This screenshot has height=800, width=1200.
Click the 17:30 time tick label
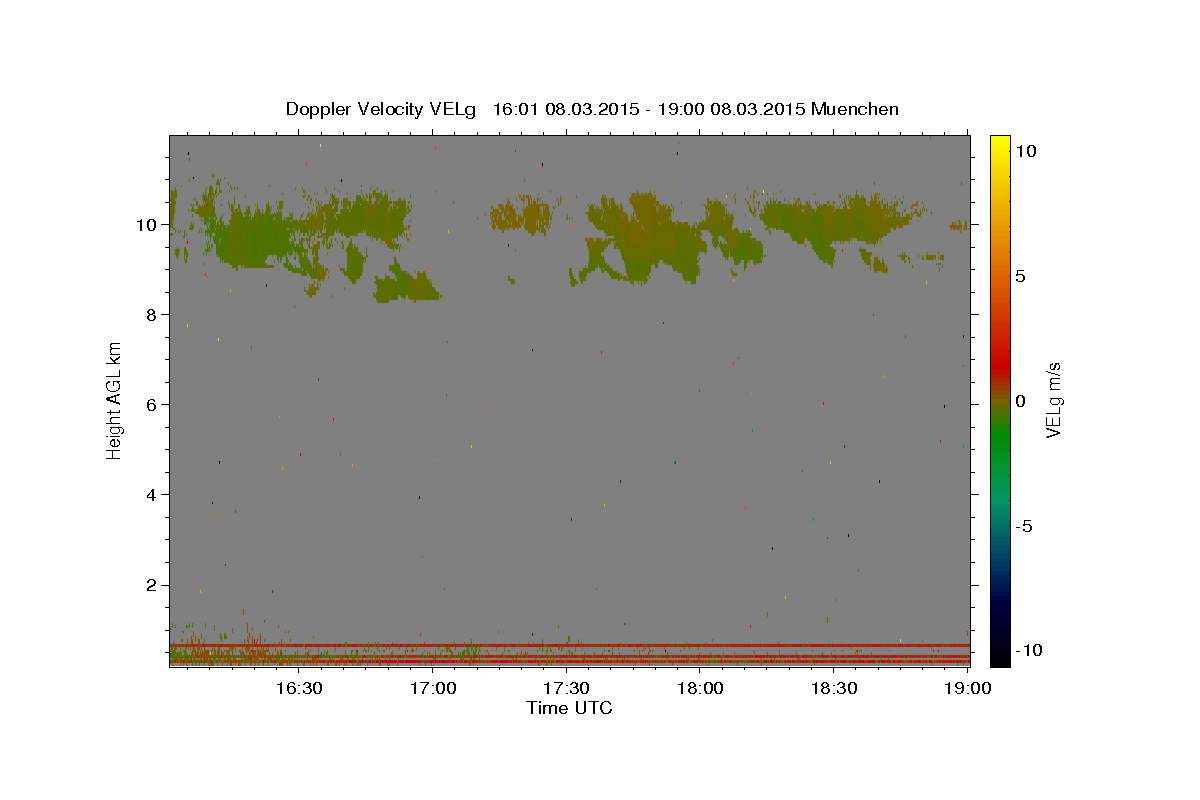567,688
